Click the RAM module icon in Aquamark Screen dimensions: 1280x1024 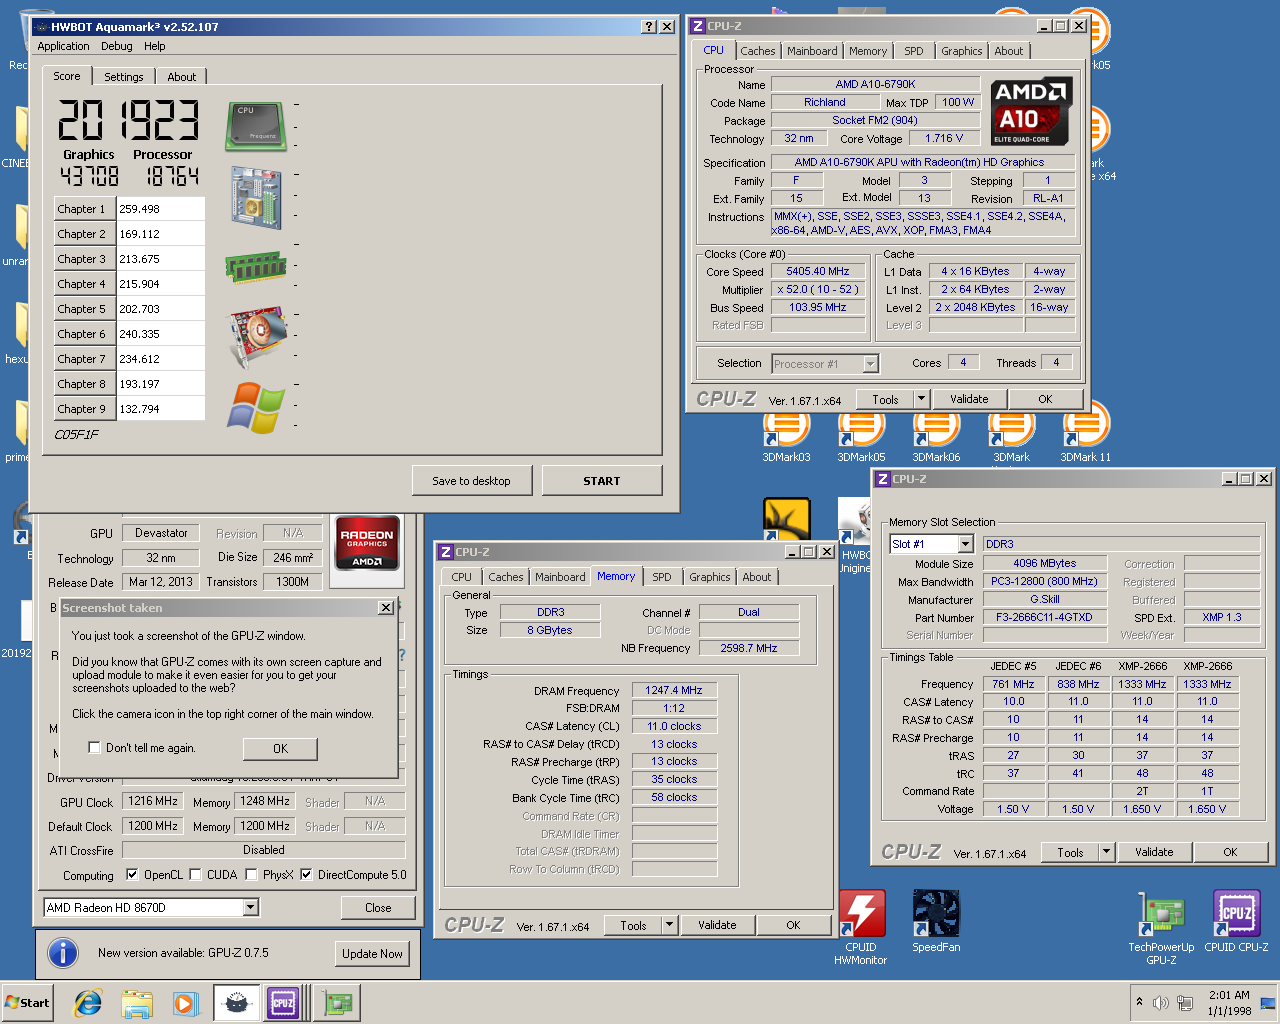[x=256, y=267]
